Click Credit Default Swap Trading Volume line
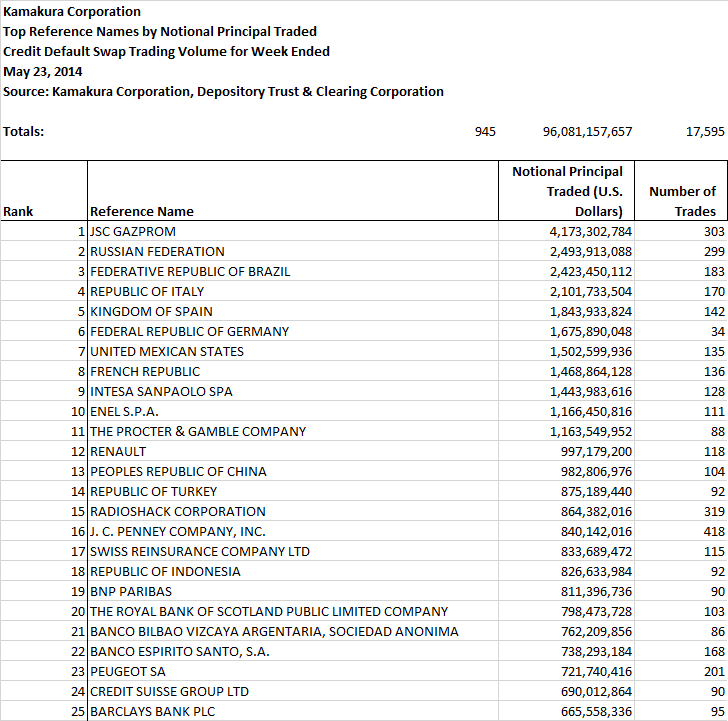 click(166, 52)
